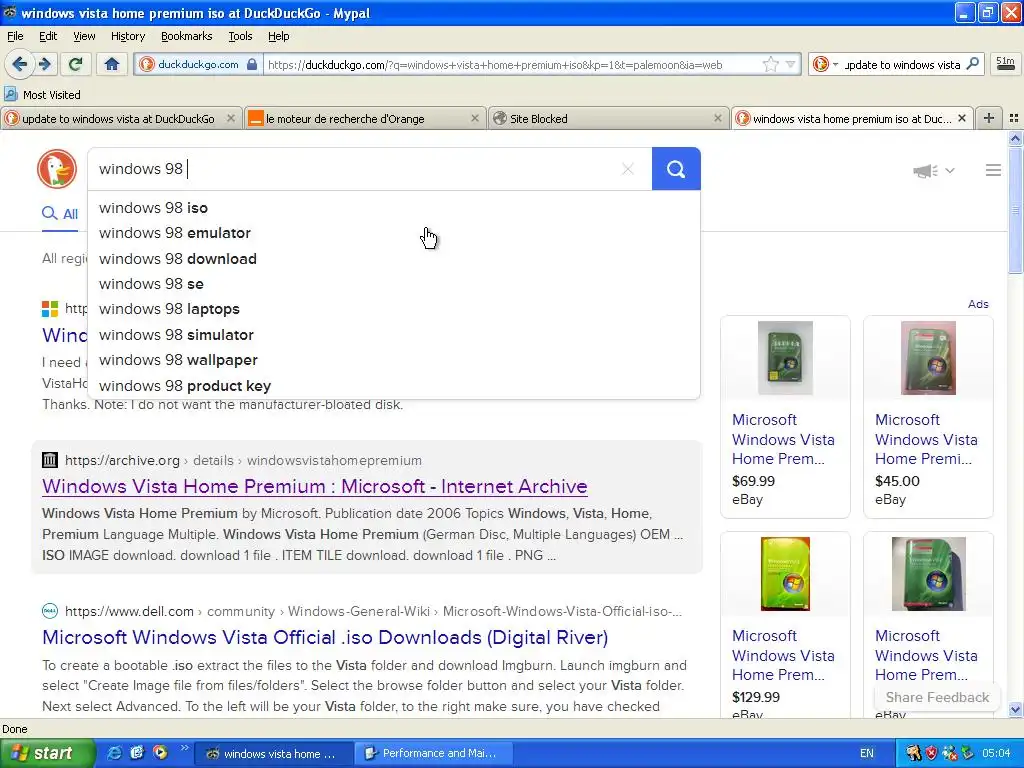The height and width of the screenshot is (768, 1024).
Task: Click the search bar magnifier icon
Action: (972, 64)
